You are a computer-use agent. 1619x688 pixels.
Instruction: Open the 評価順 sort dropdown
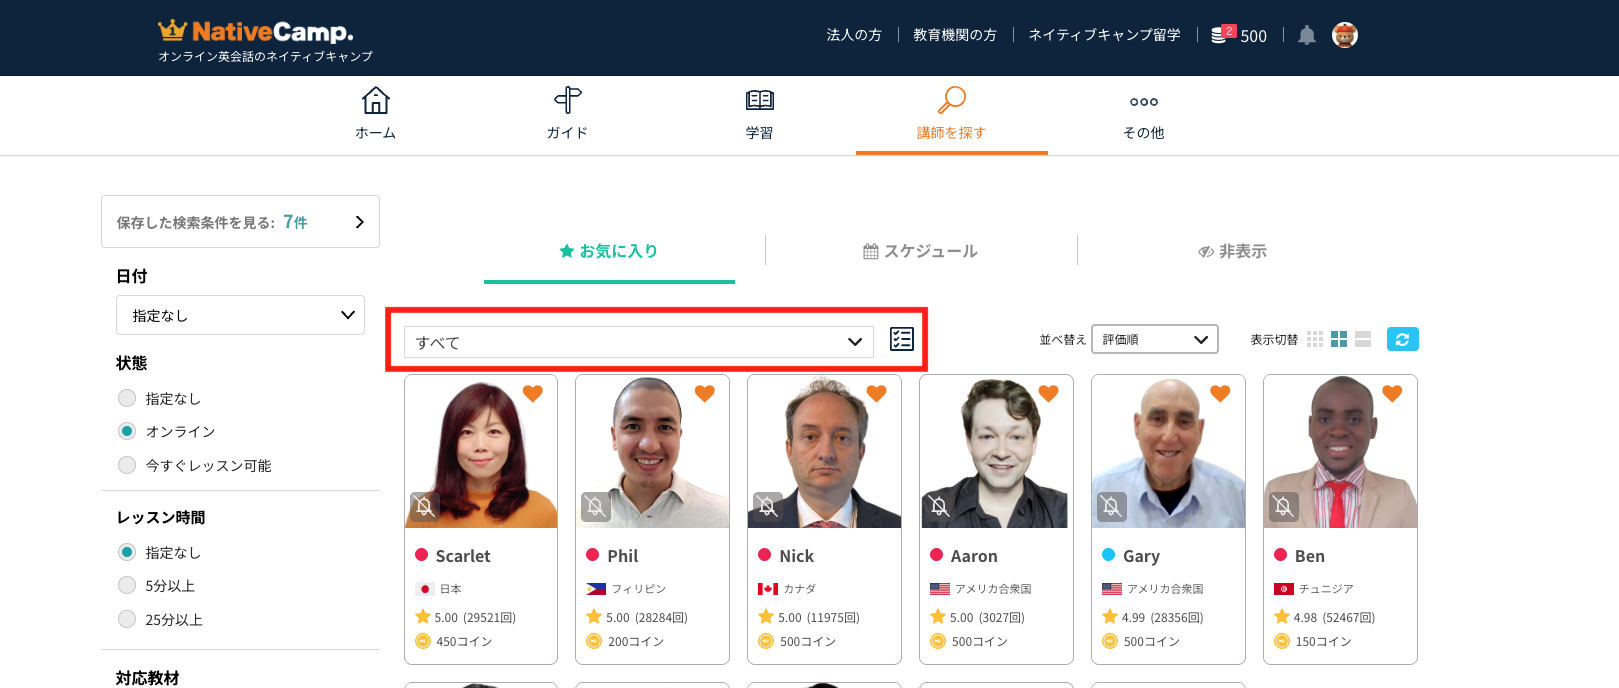(x=1154, y=340)
